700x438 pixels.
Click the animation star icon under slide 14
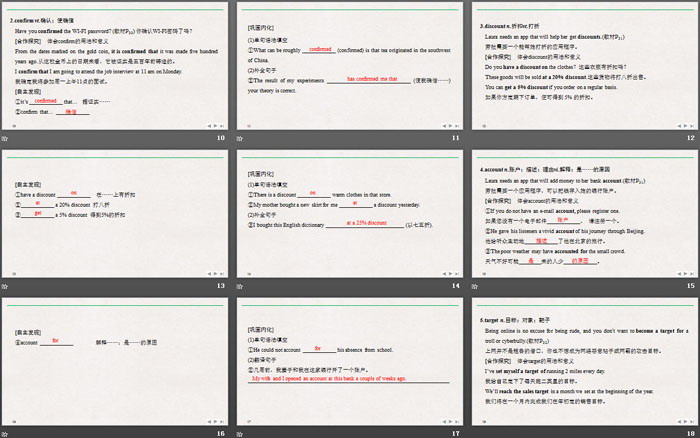pyautogui.click(x=243, y=285)
